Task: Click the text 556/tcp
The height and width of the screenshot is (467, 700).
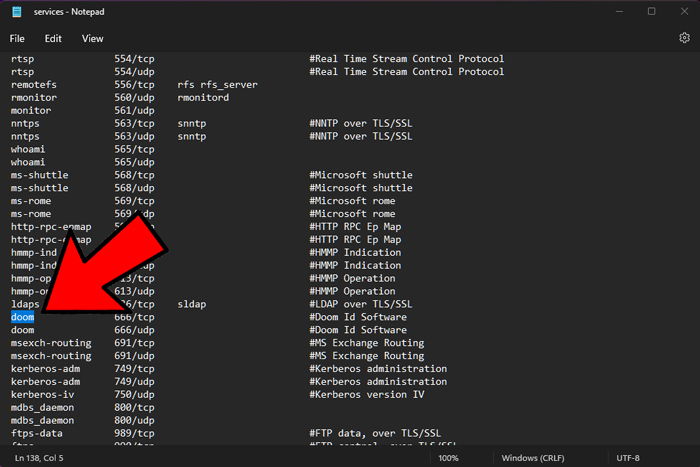Action: pos(134,84)
